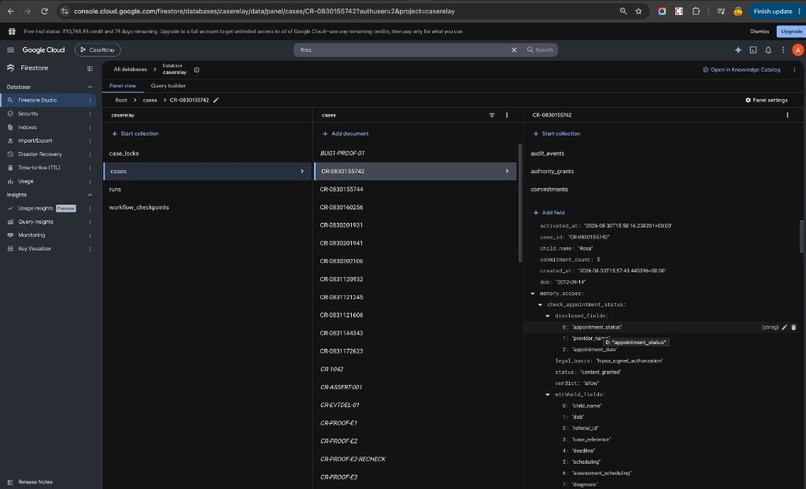The image size is (806, 489).
Task: Clear the search box with the X
Action: coord(514,50)
